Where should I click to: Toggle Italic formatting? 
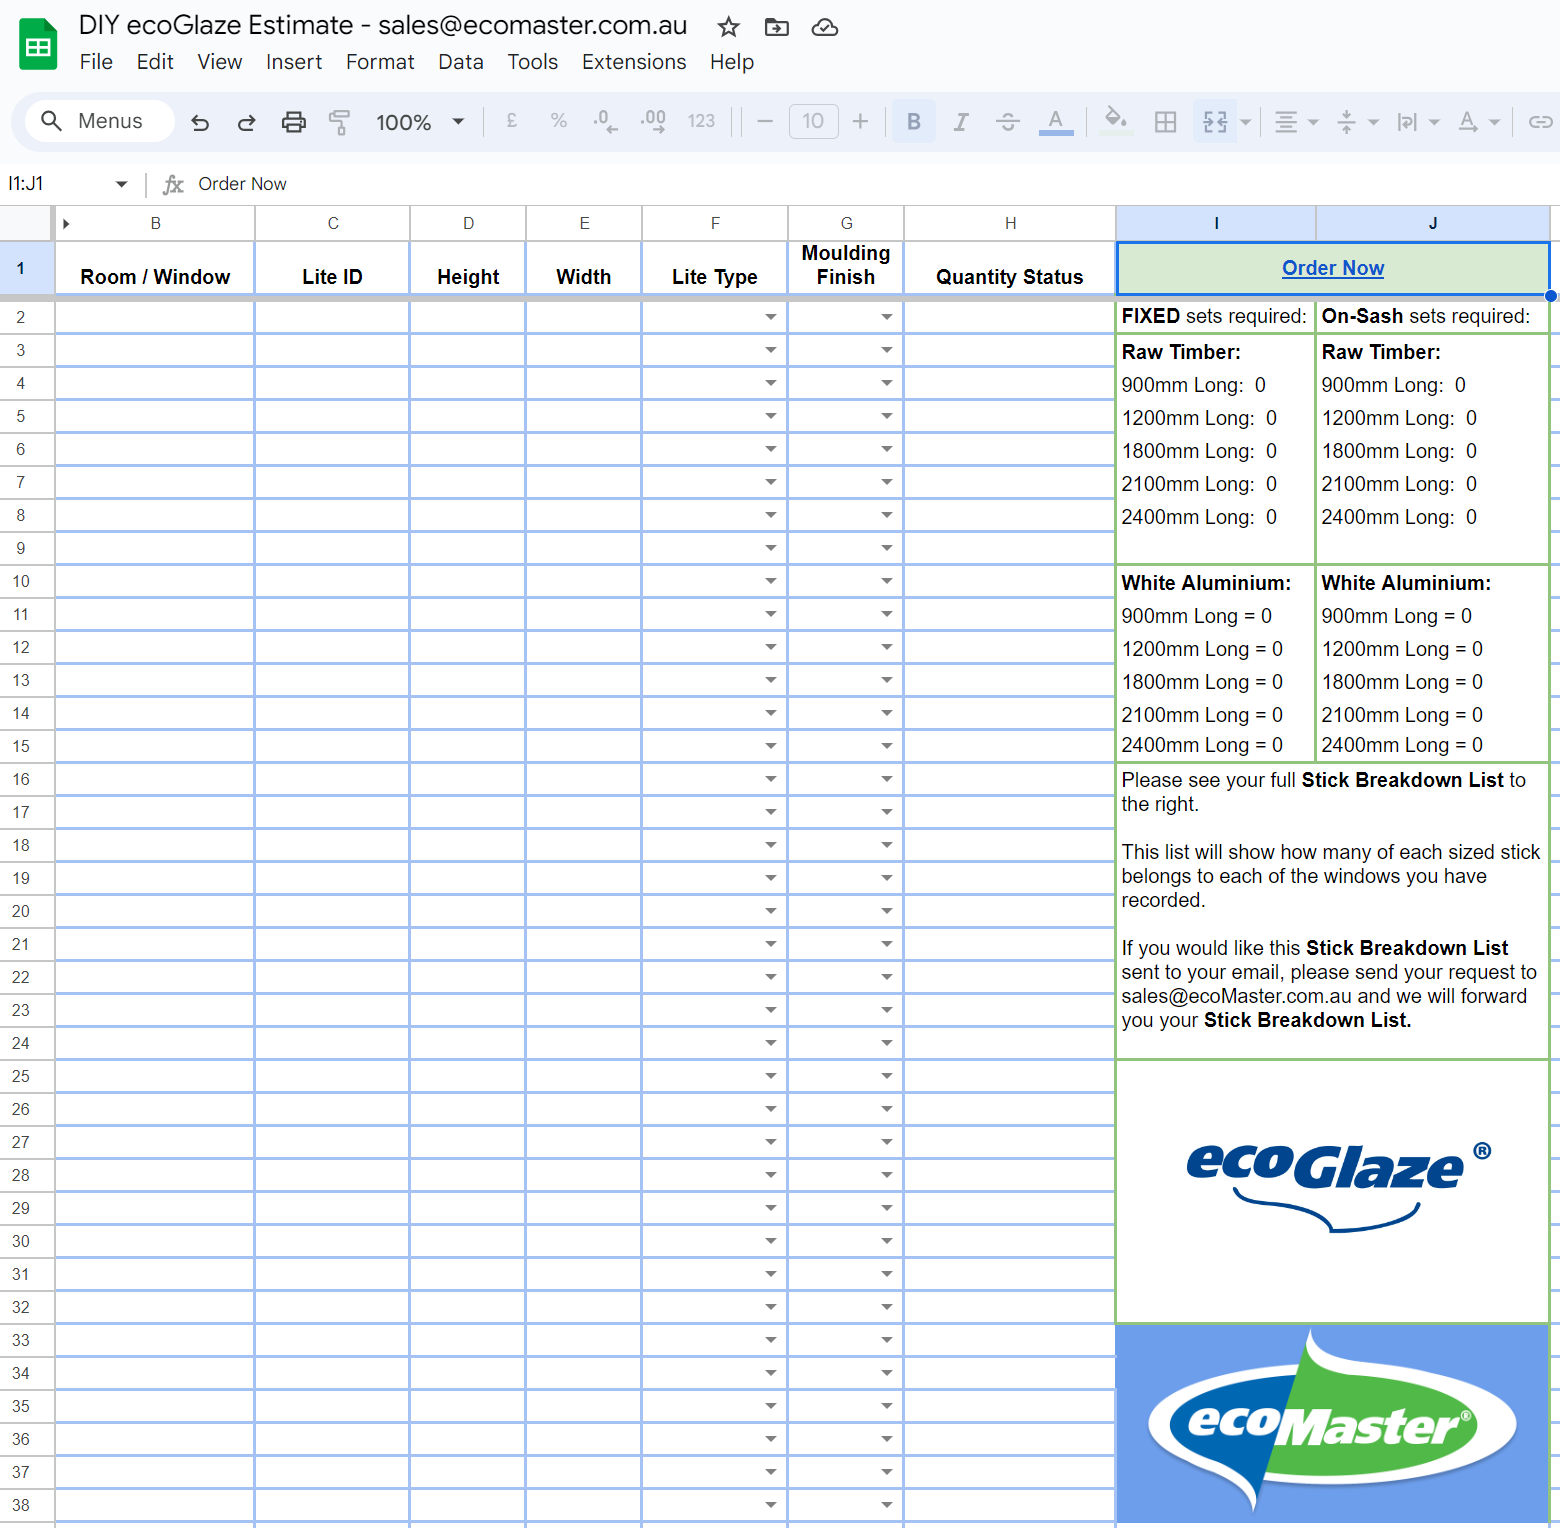(961, 121)
